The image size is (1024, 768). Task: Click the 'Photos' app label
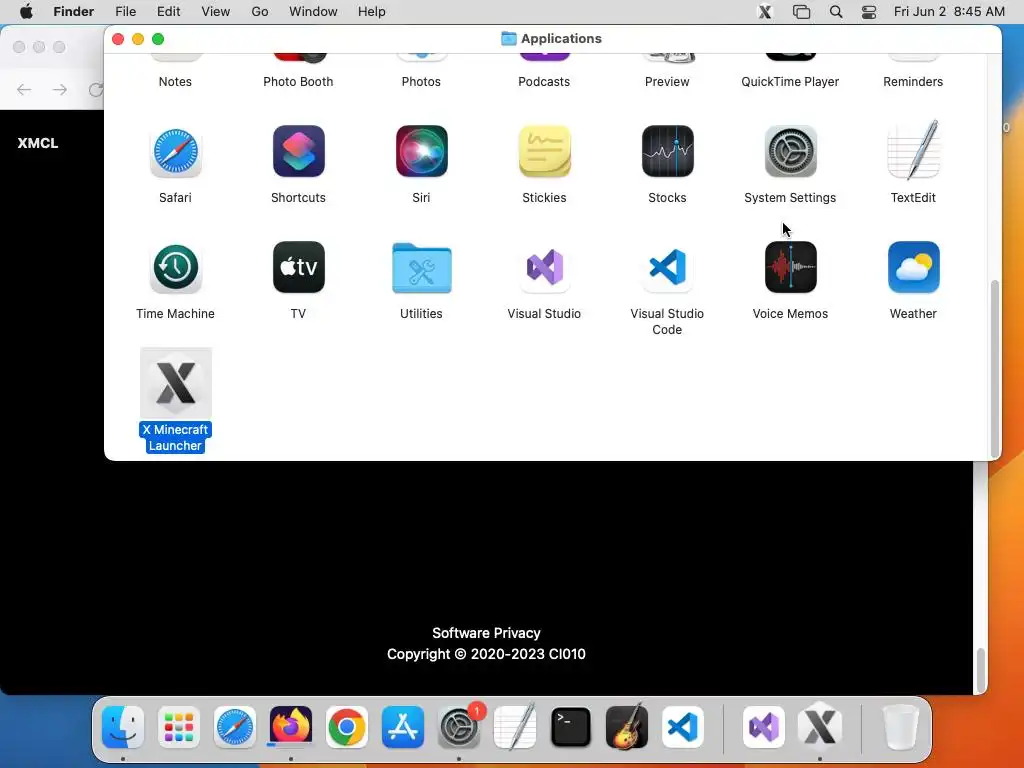(x=421, y=82)
